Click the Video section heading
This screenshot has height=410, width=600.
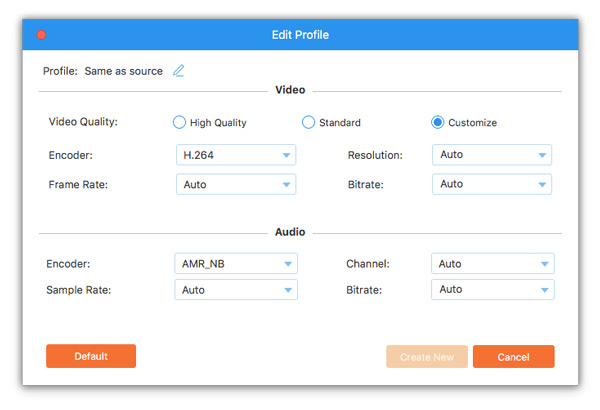point(290,90)
